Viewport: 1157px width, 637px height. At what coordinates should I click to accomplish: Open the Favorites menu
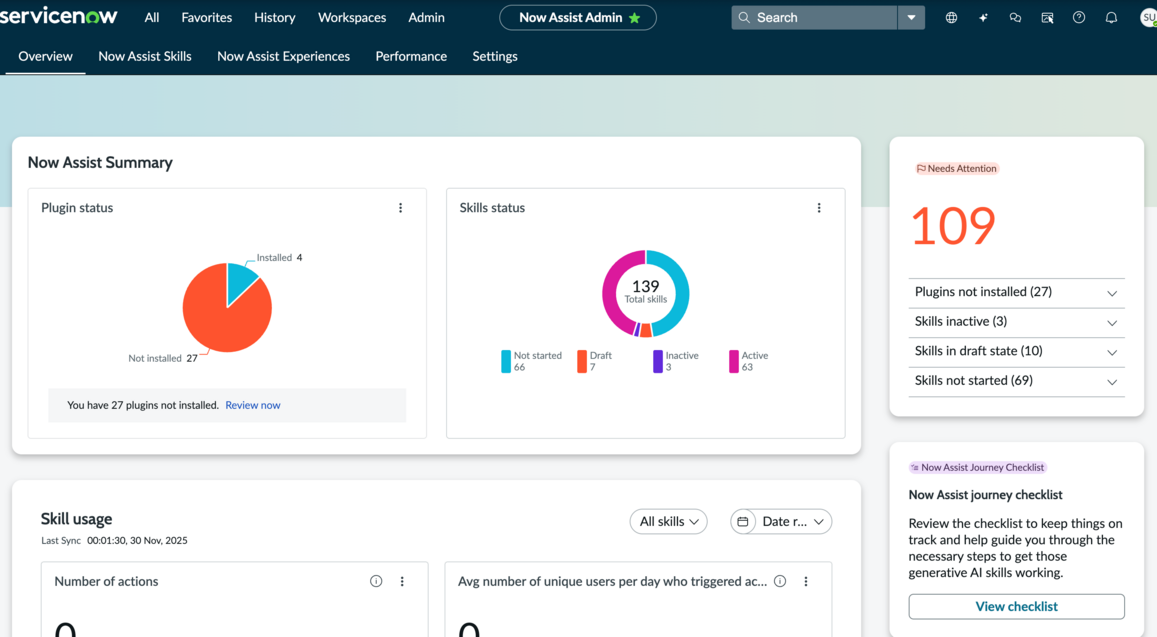coord(207,18)
